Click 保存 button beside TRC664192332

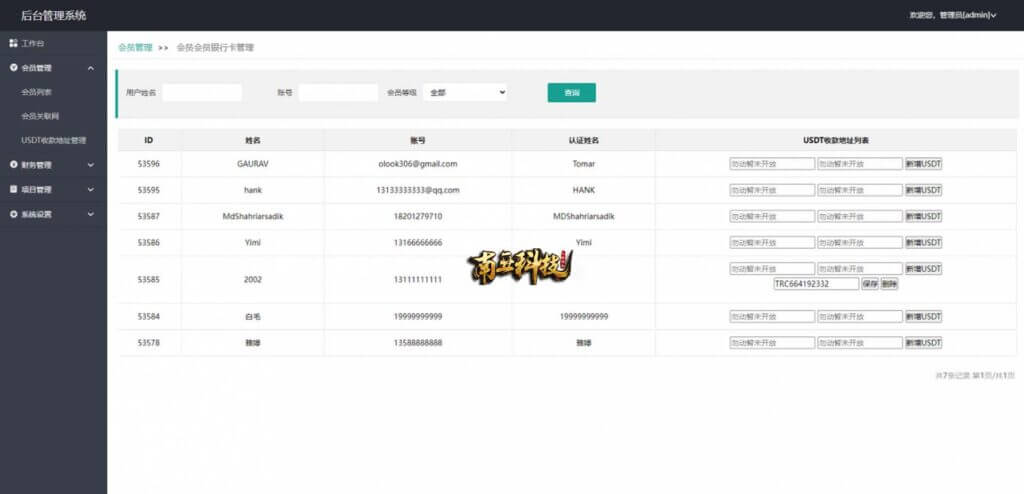click(x=870, y=284)
